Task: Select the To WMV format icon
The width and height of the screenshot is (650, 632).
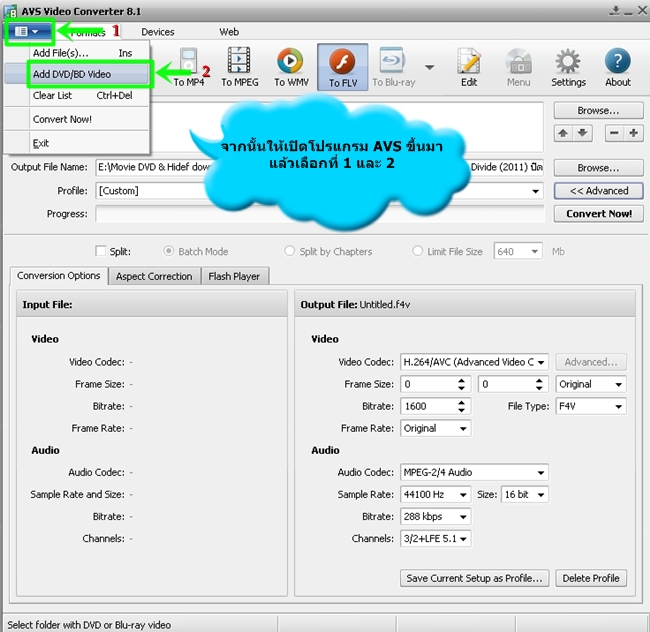Action: coord(291,67)
